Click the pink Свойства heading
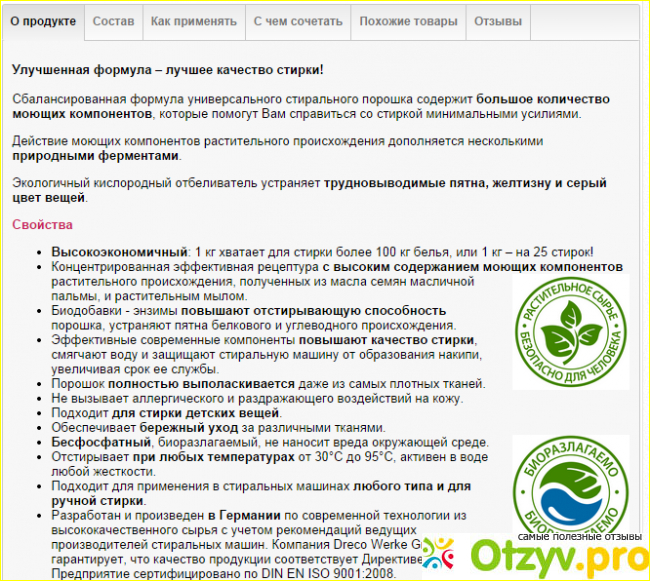Image resolution: width=650 pixels, height=581 pixels. click(x=42, y=224)
